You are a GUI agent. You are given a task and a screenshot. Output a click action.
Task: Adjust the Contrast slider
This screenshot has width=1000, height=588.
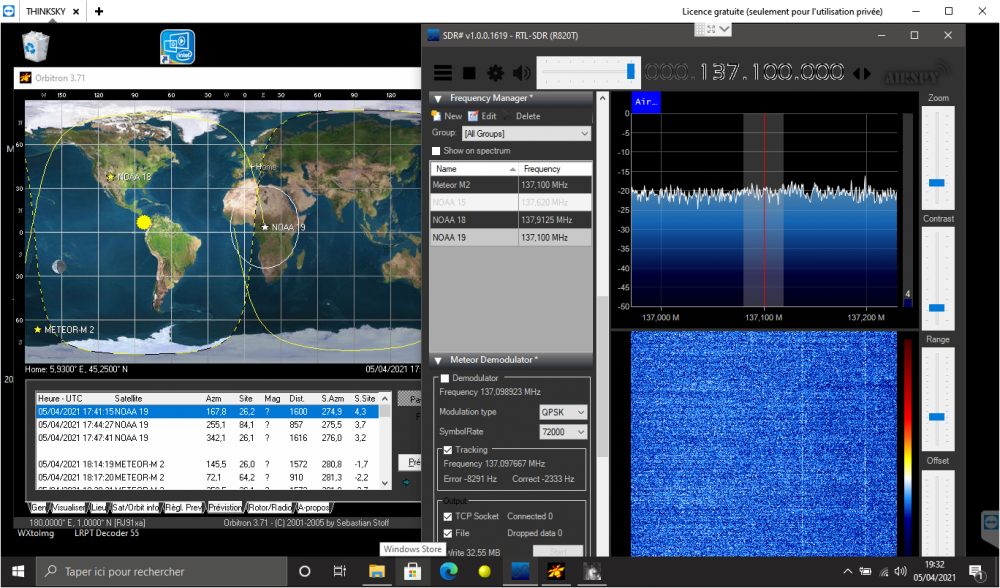click(x=937, y=277)
